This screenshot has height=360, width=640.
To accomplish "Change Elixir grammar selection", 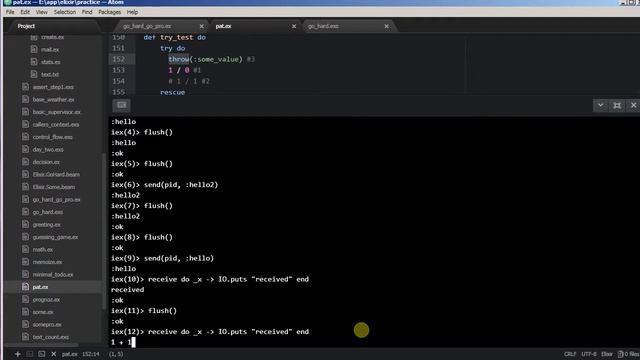I will pyautogui.click(x=607, y=354).
